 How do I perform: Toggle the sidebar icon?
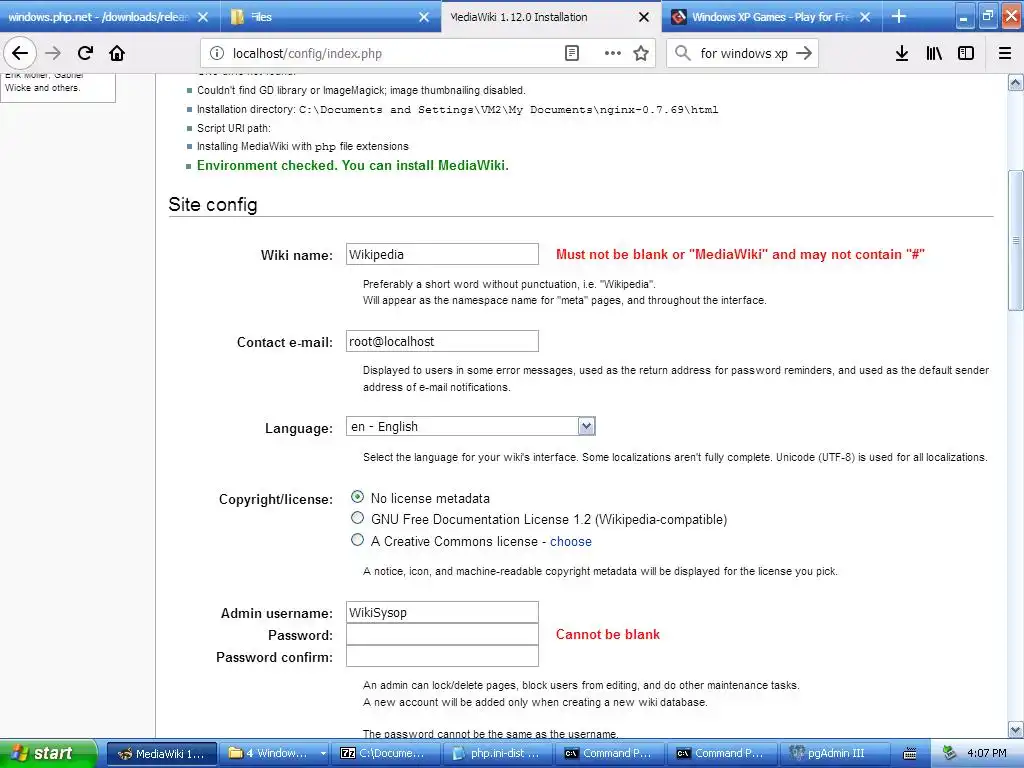[x=966, y=54]
